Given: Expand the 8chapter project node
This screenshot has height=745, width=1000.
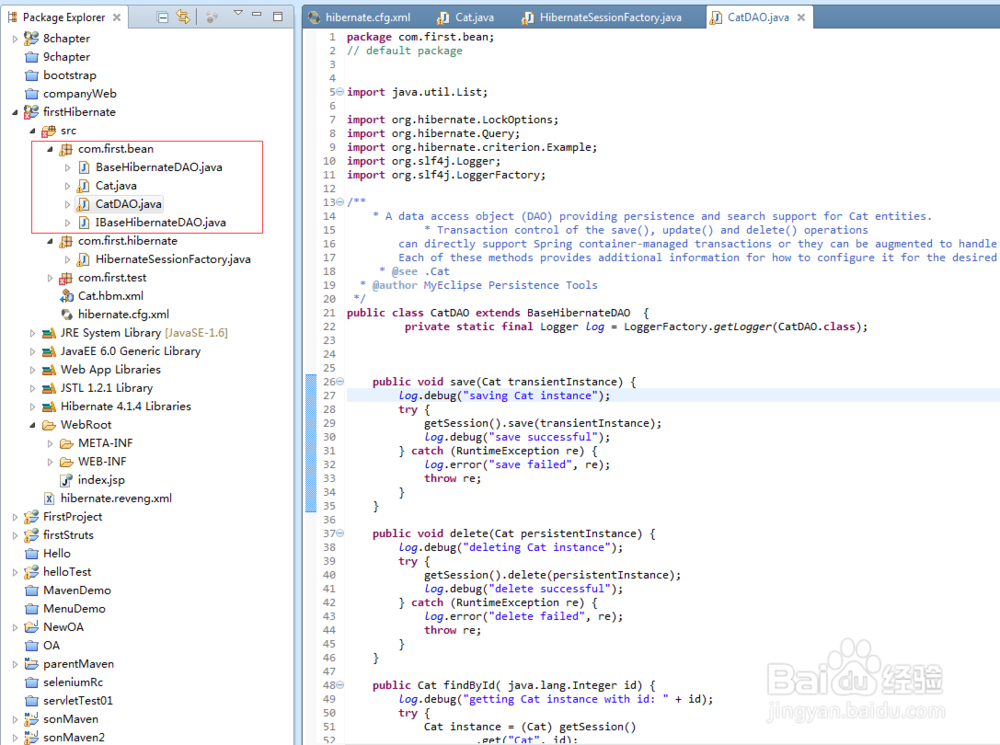Looking at the screenshot, I should [15, 39].
